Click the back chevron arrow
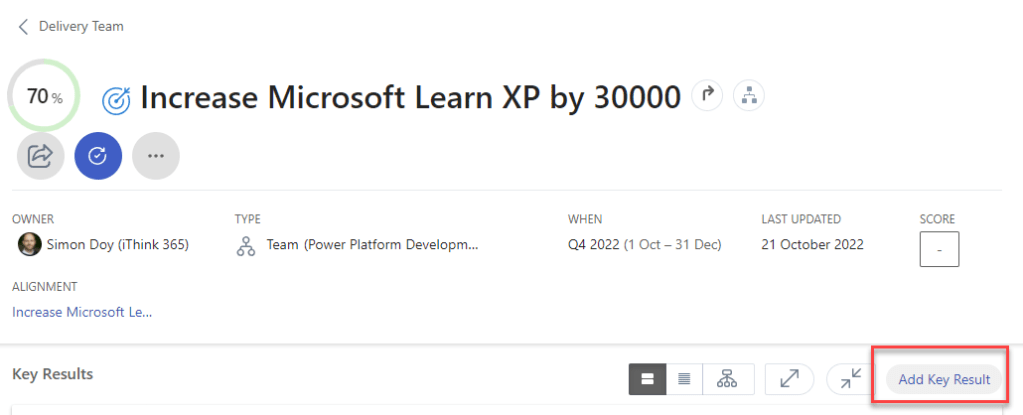The height and width of the screenshot is (415, 1023). pos(24,26)
